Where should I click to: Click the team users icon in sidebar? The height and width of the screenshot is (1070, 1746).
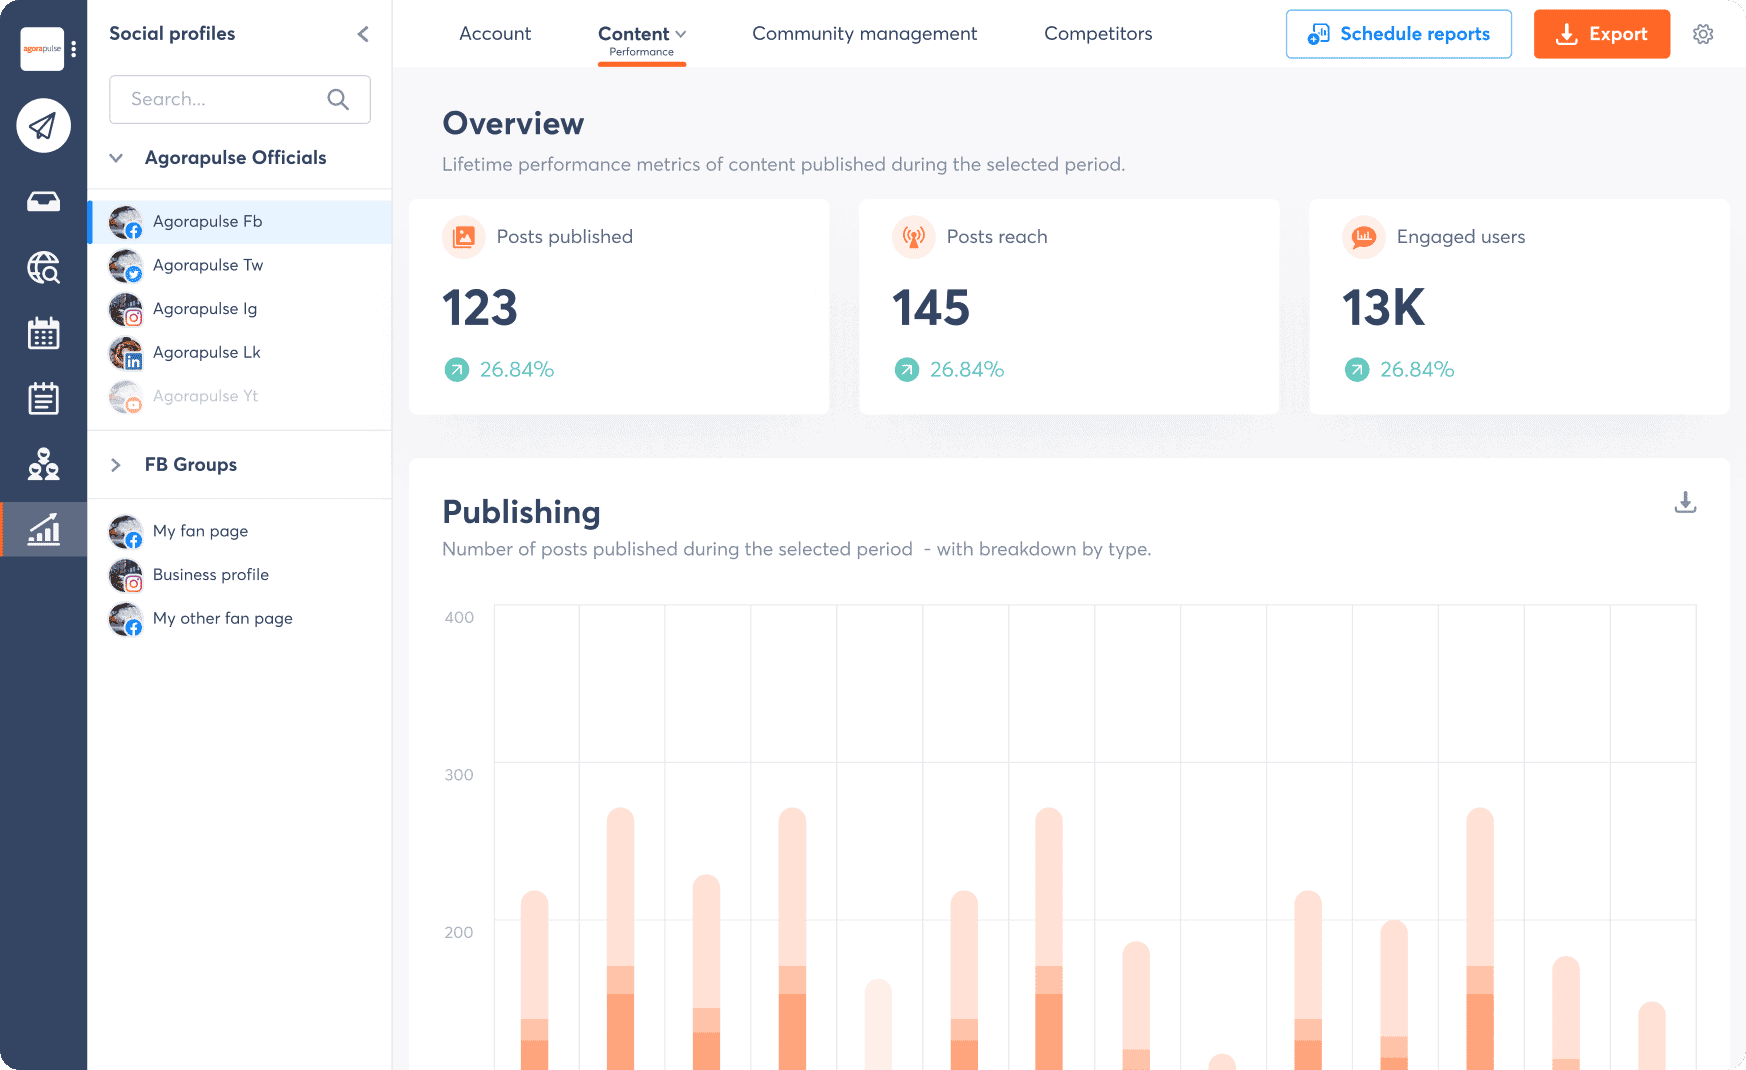pyautogui.click(x=43, y=464)
